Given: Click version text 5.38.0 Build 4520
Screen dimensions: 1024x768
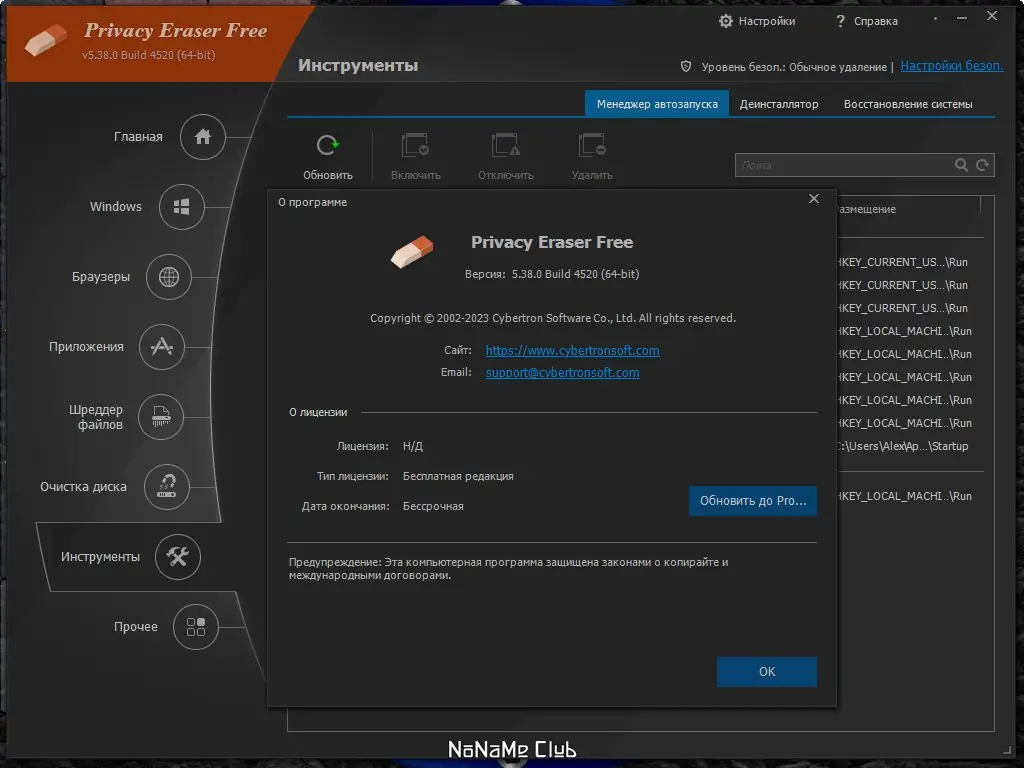Looking at the screenshot, I should (575, 274).
